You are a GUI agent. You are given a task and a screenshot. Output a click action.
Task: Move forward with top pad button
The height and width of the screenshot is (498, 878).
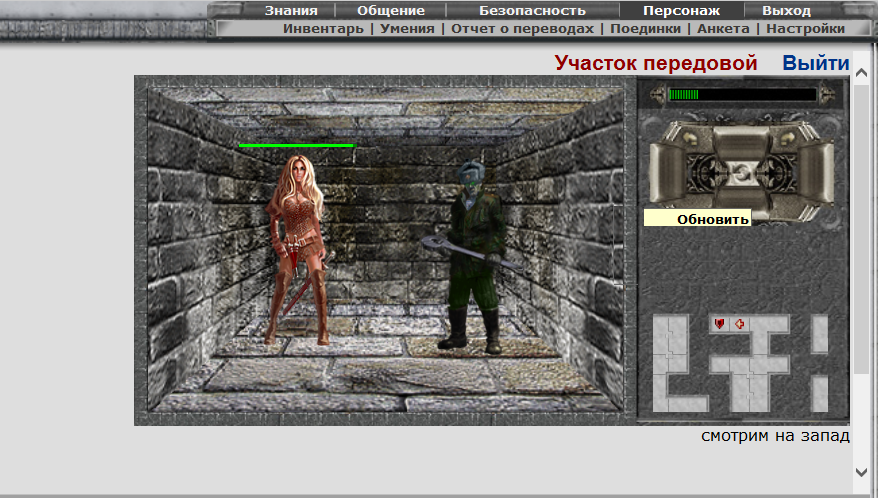740,141
